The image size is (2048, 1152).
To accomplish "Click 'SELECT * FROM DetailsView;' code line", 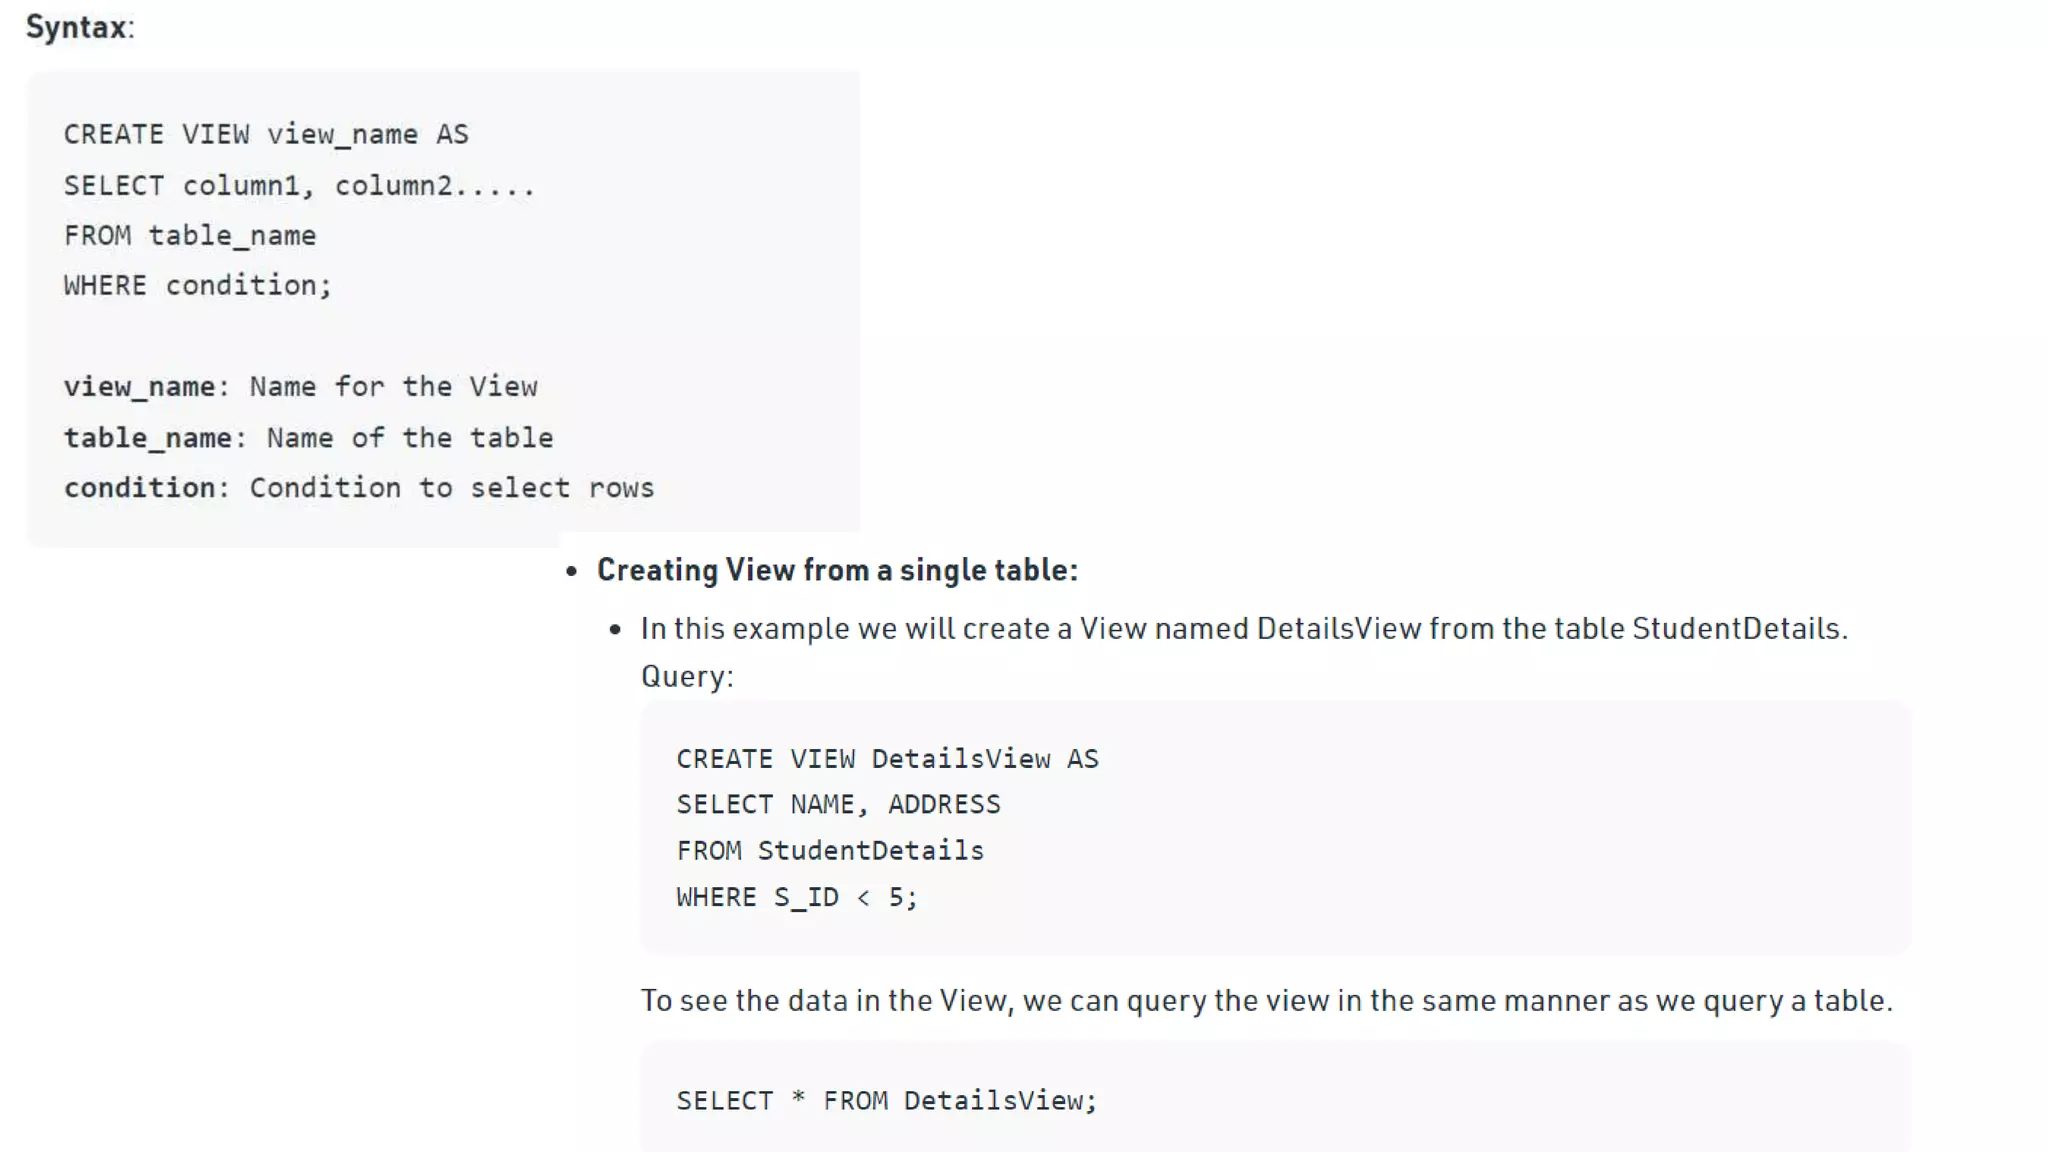I will coord(886,1101).
